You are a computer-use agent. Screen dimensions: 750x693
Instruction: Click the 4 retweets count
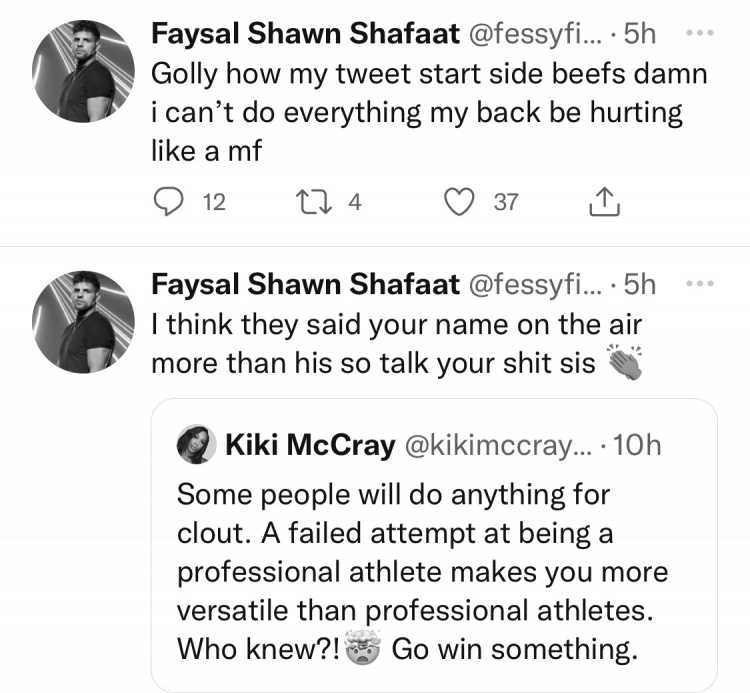(x=354, y=202)
